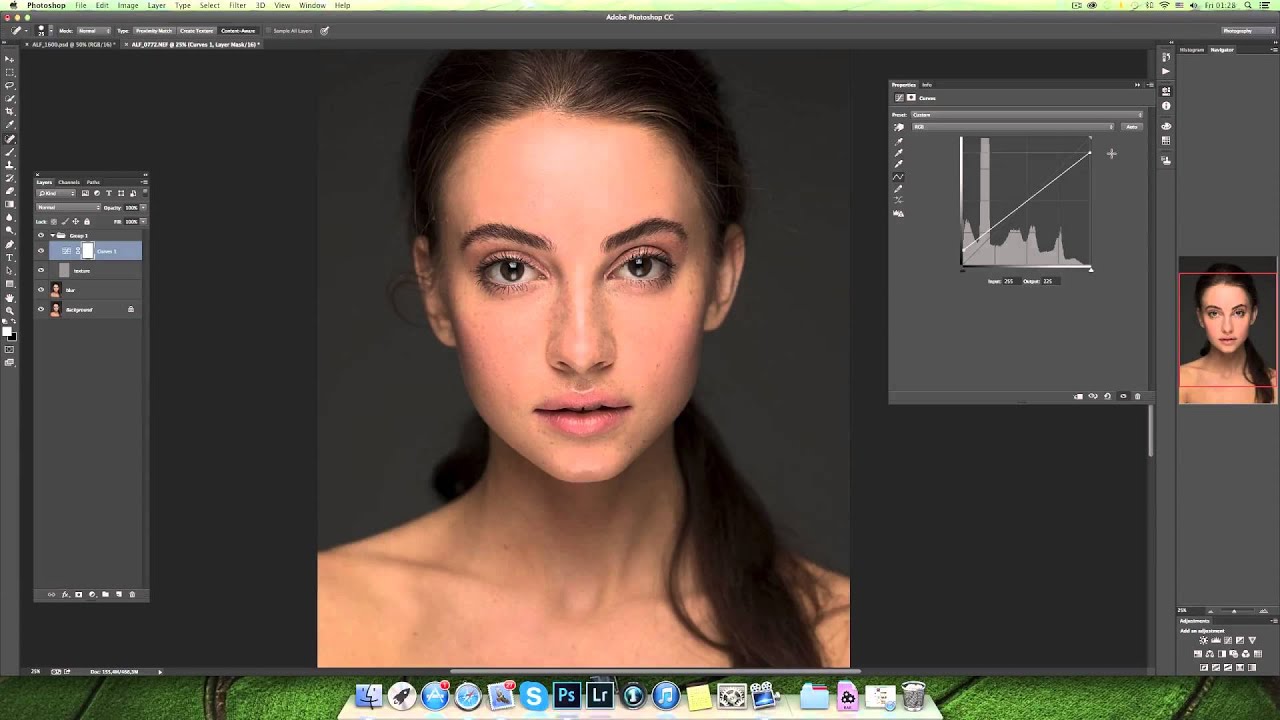Click the Auto button in Curves

(x=1132, y=127)
